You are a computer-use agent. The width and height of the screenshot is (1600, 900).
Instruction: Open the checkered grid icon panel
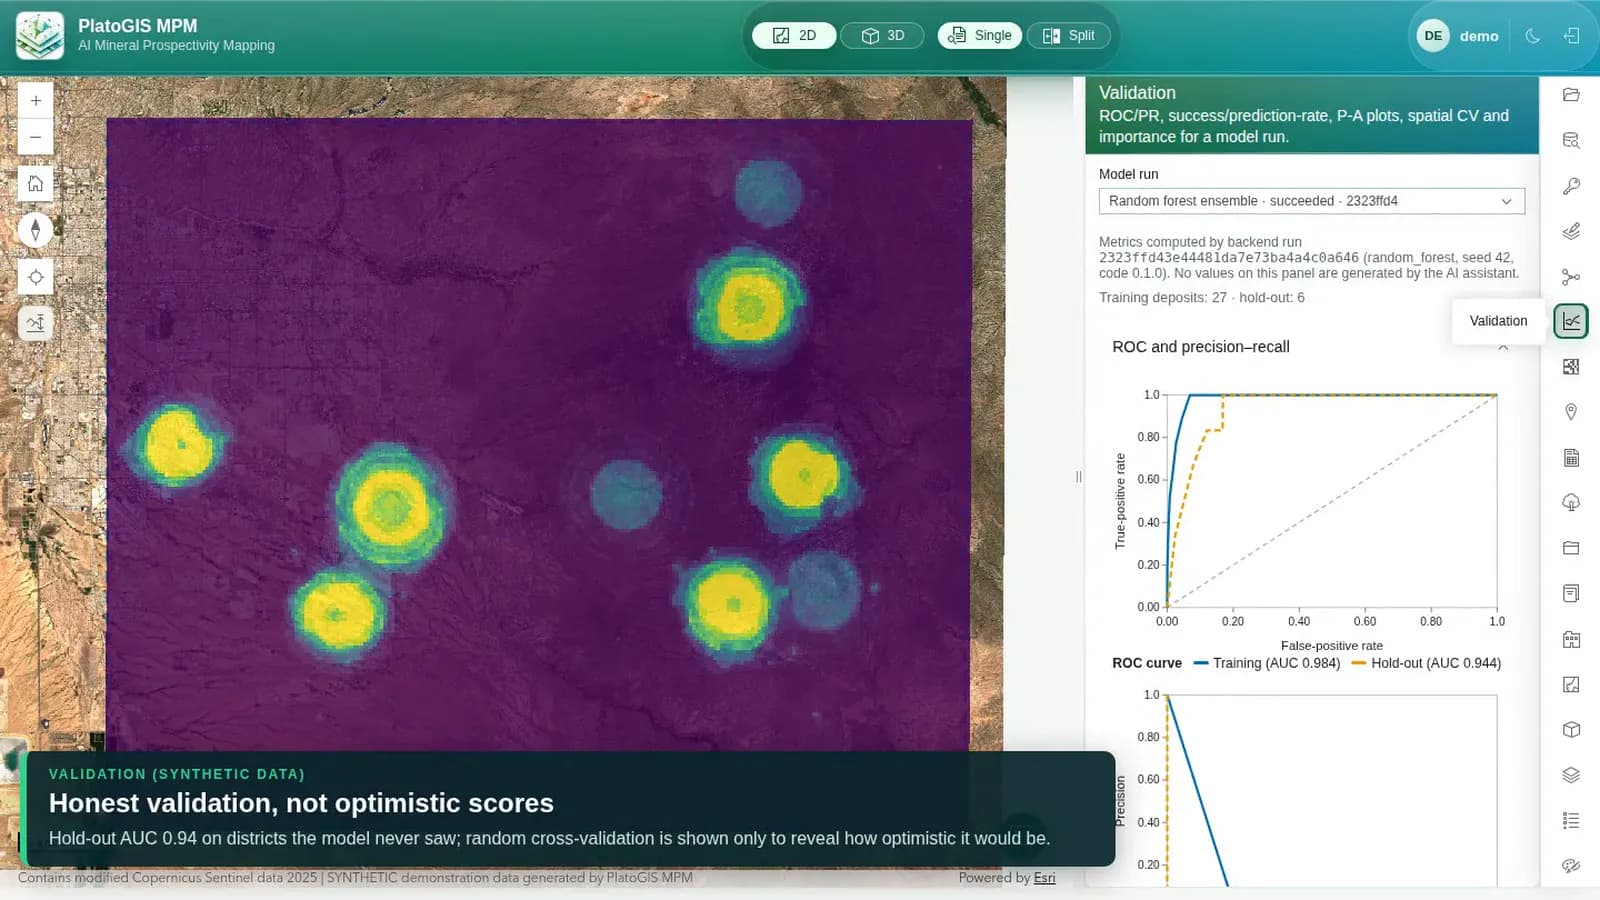coord(1571,367)
